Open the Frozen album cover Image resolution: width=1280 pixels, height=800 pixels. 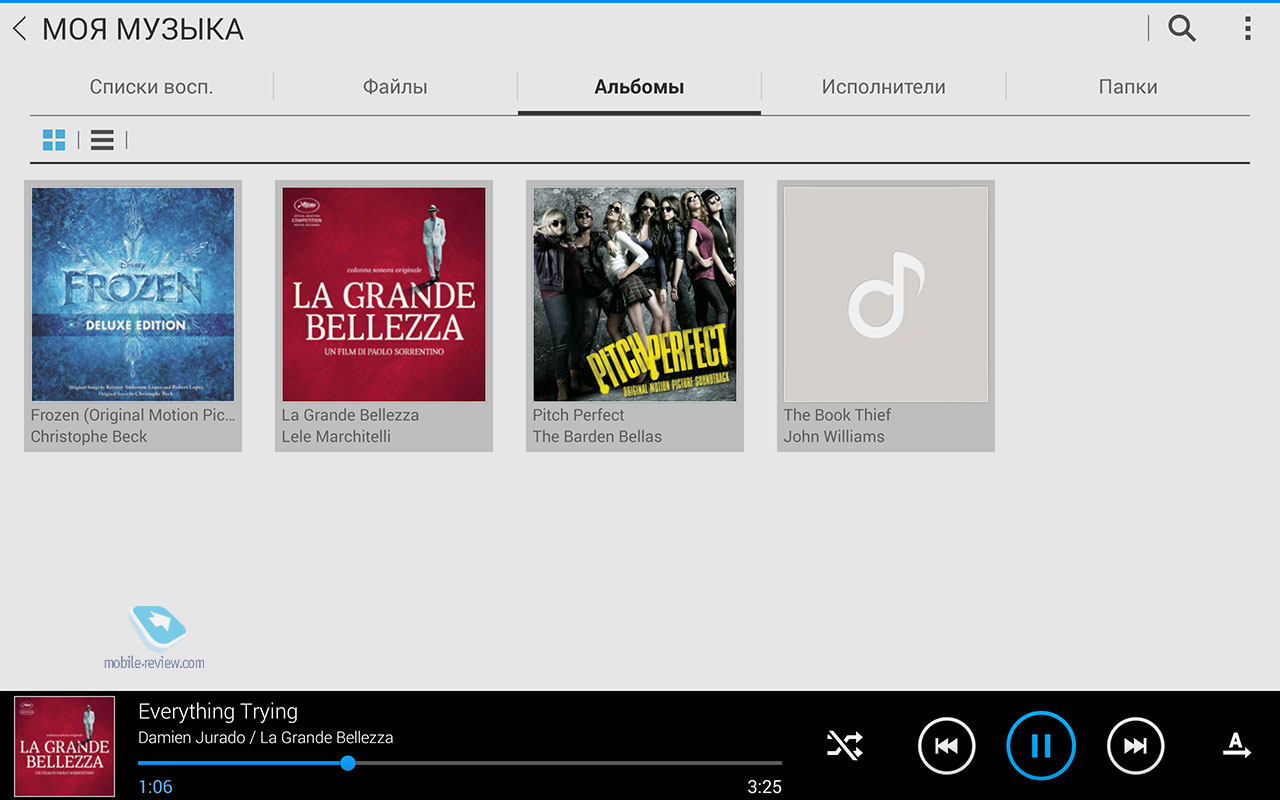coord(133,294)
